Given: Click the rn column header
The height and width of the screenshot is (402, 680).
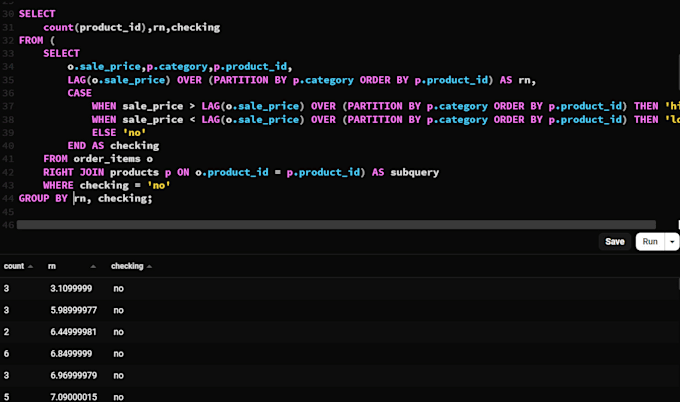Looking at the screenshot, I should tap(52, 266).
